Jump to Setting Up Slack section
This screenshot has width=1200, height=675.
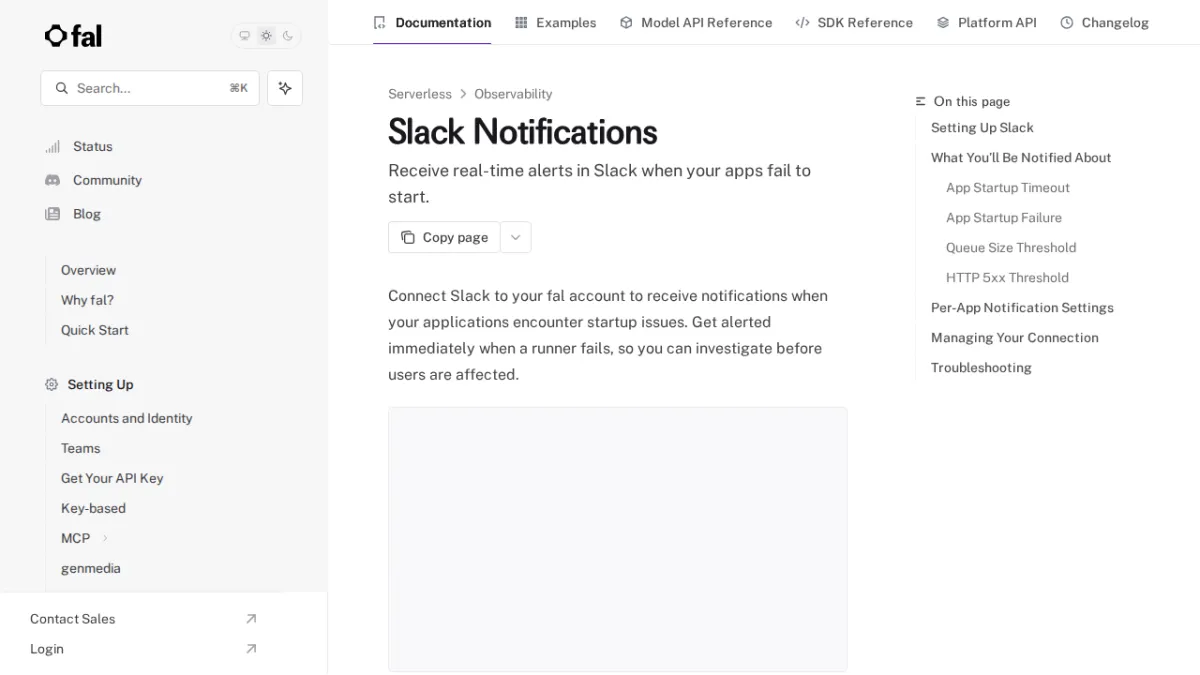click(982, 127)
